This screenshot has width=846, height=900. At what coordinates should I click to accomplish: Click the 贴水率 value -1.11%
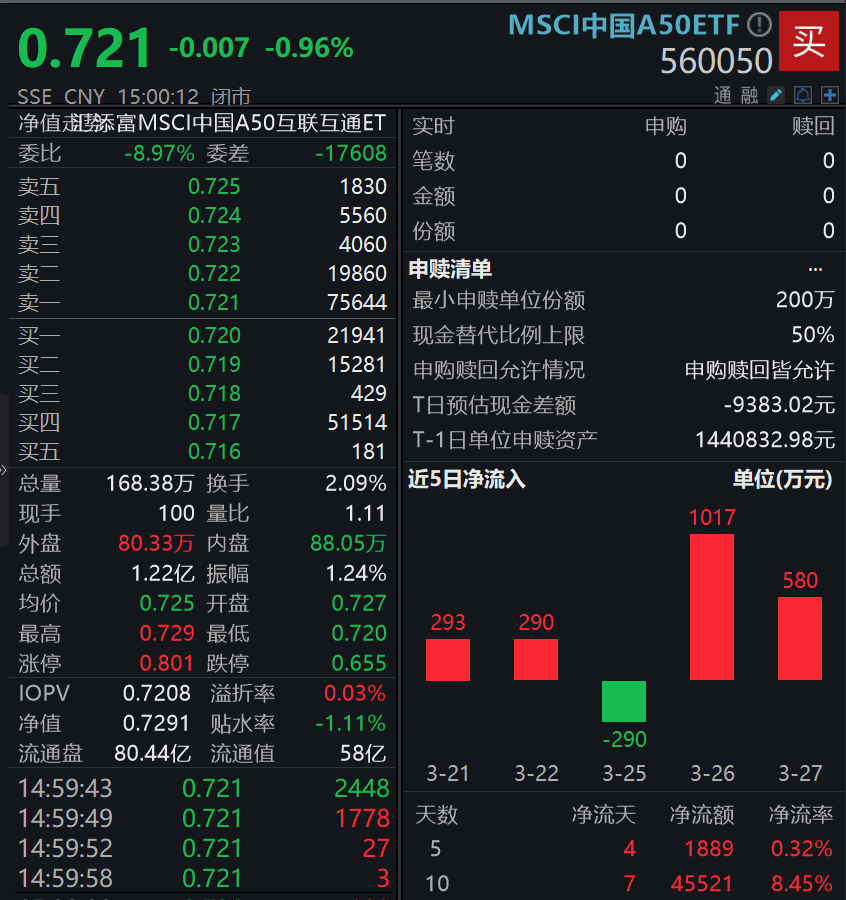click(x=351, y=723)
